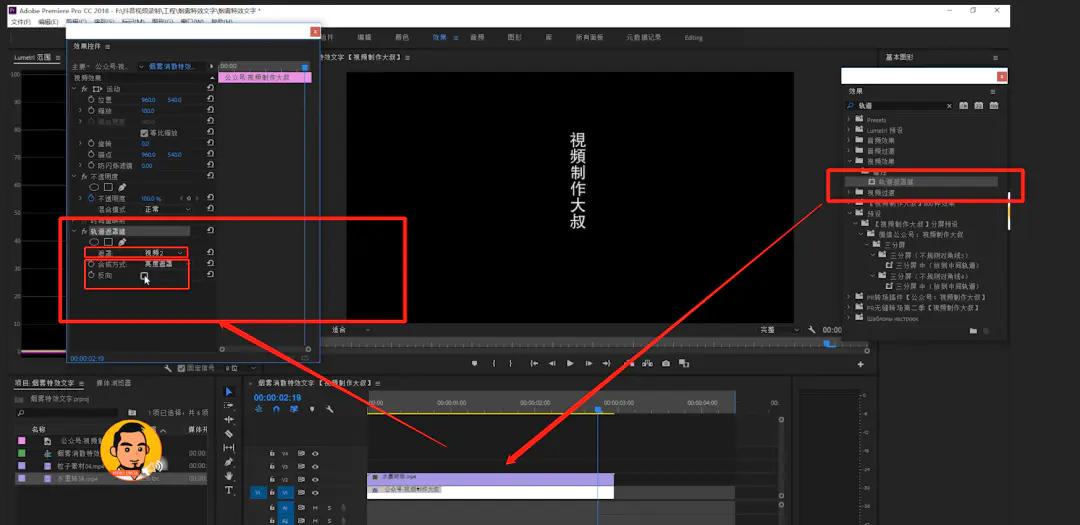
Task: Uncheck the 等比缩放 uniform scale checkbox
Action: [144, 133]
